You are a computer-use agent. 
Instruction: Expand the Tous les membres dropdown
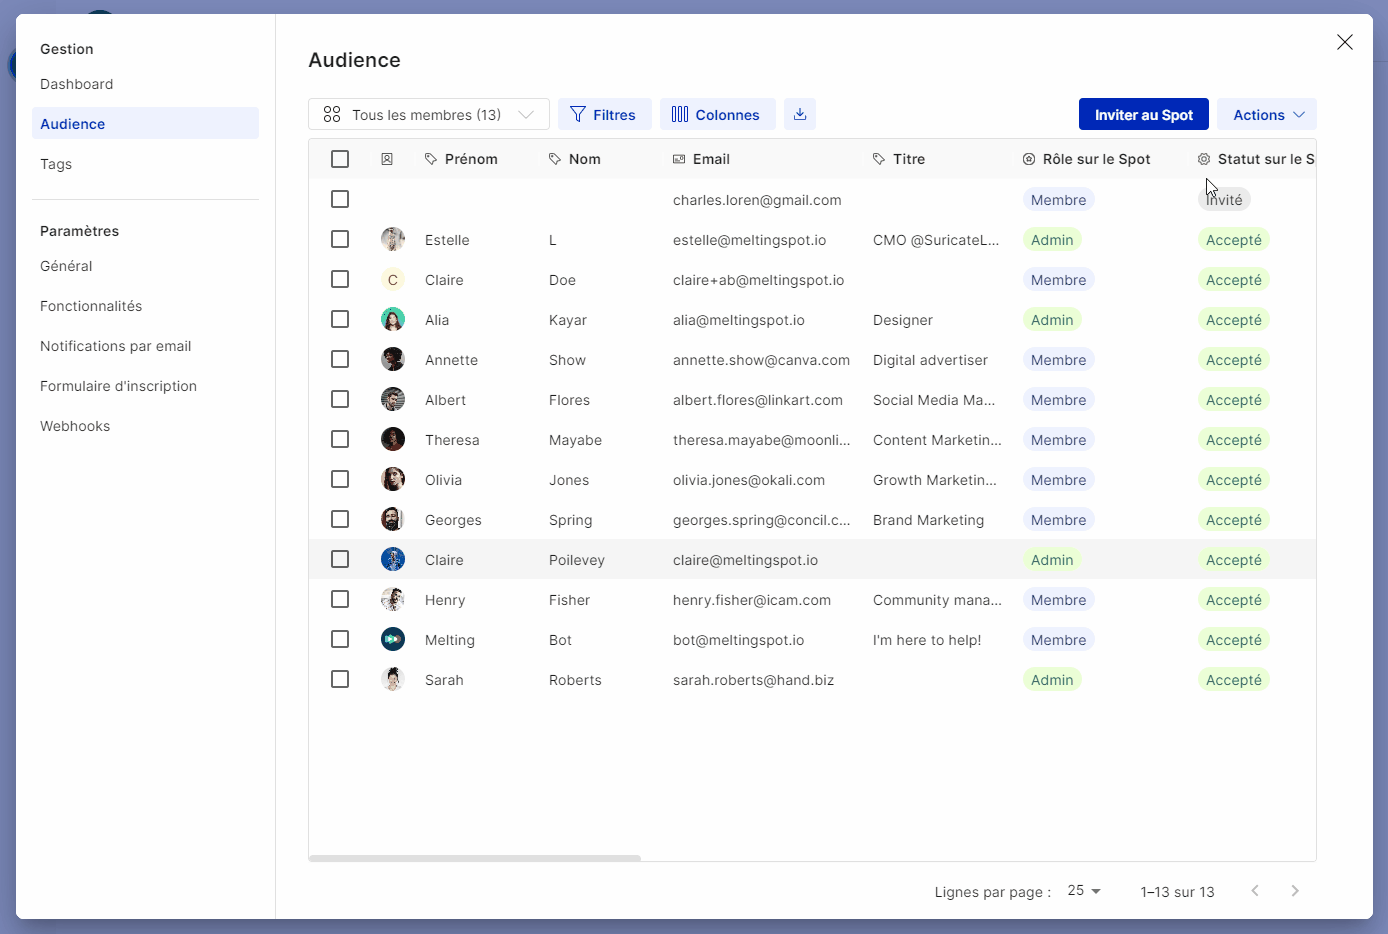429,115
